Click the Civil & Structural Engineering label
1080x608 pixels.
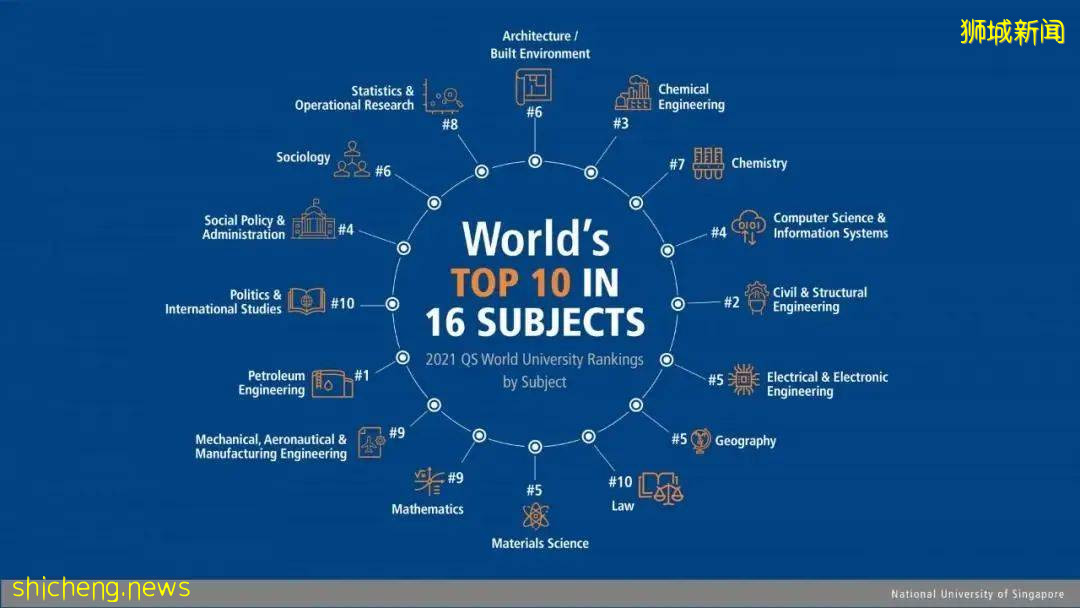[x=819, y=300]
